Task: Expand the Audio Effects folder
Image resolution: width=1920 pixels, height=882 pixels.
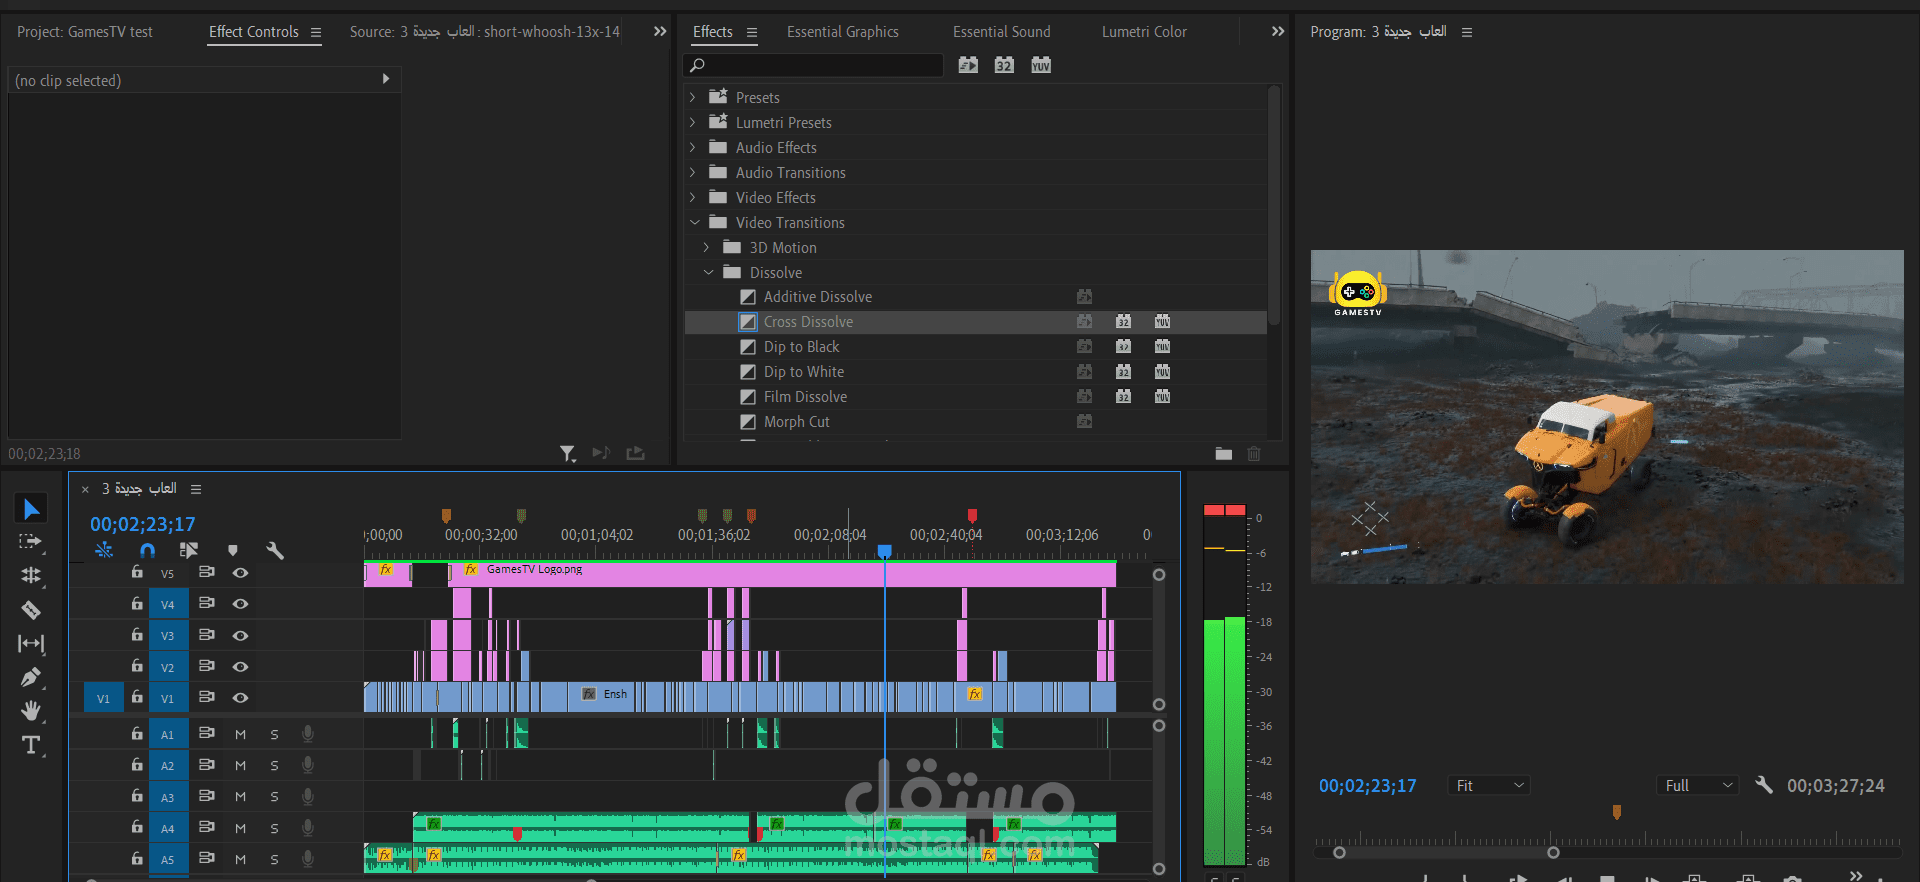Action: click(x=692, y=147)
